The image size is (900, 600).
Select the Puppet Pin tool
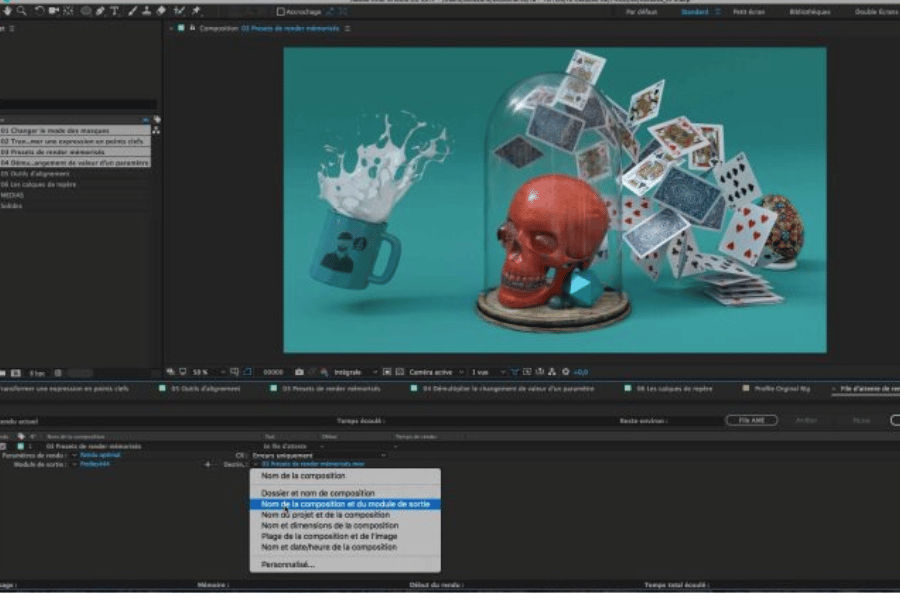(196, 11)
